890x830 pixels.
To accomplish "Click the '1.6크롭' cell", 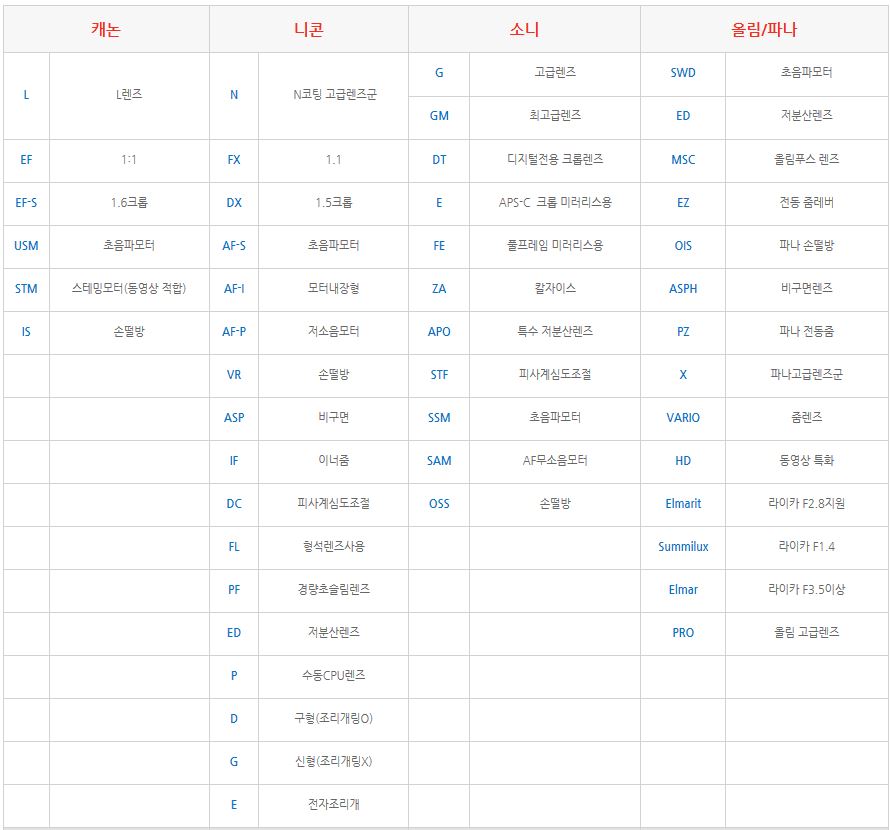I will click(129, 203).
